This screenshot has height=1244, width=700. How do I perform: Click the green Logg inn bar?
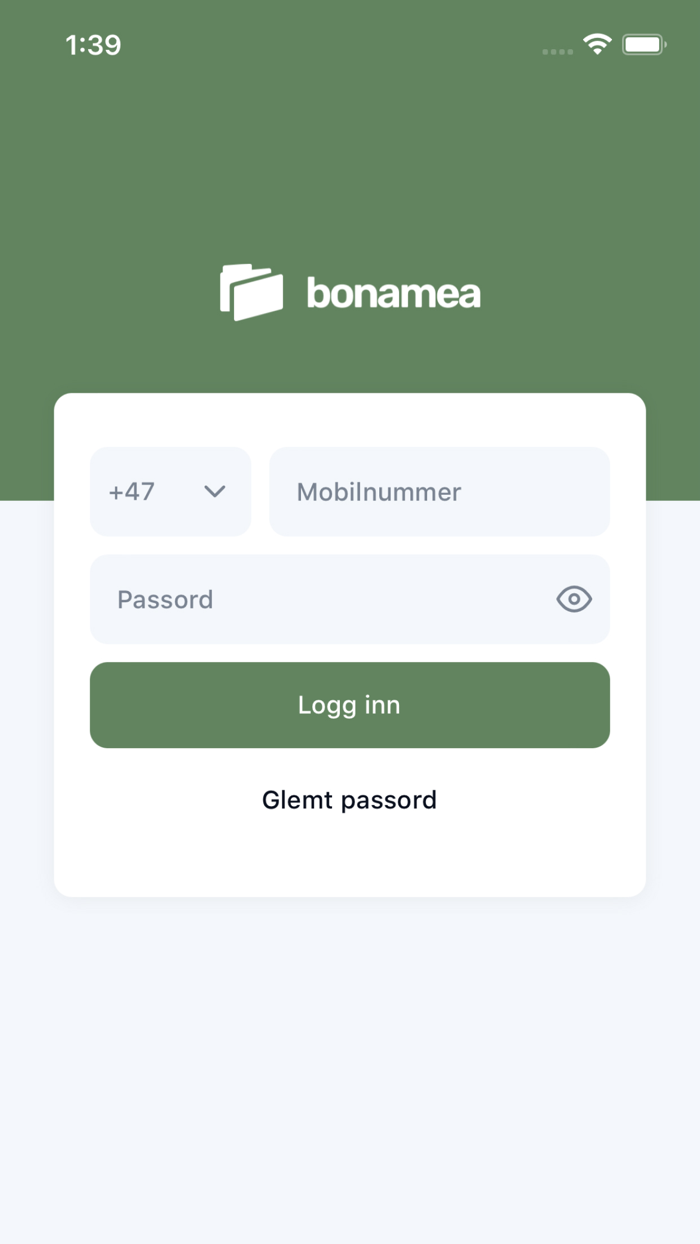pyautogui.click(x=349, y=705)
